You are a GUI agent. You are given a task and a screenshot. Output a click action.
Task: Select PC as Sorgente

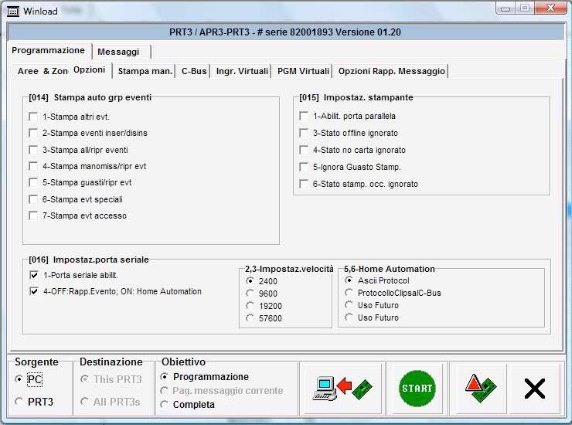pos(19,379)
